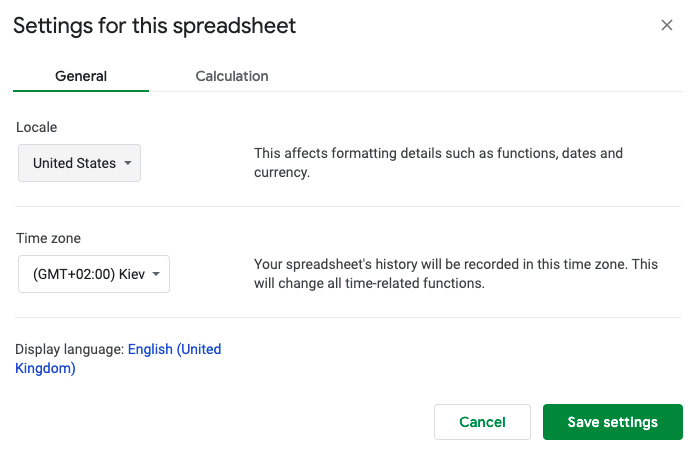Image resolution: width=693 pixels, height=452 pixels.
Task: Open the United States locale dropdown
Action: pyautogui.click(x=79, y=163)
